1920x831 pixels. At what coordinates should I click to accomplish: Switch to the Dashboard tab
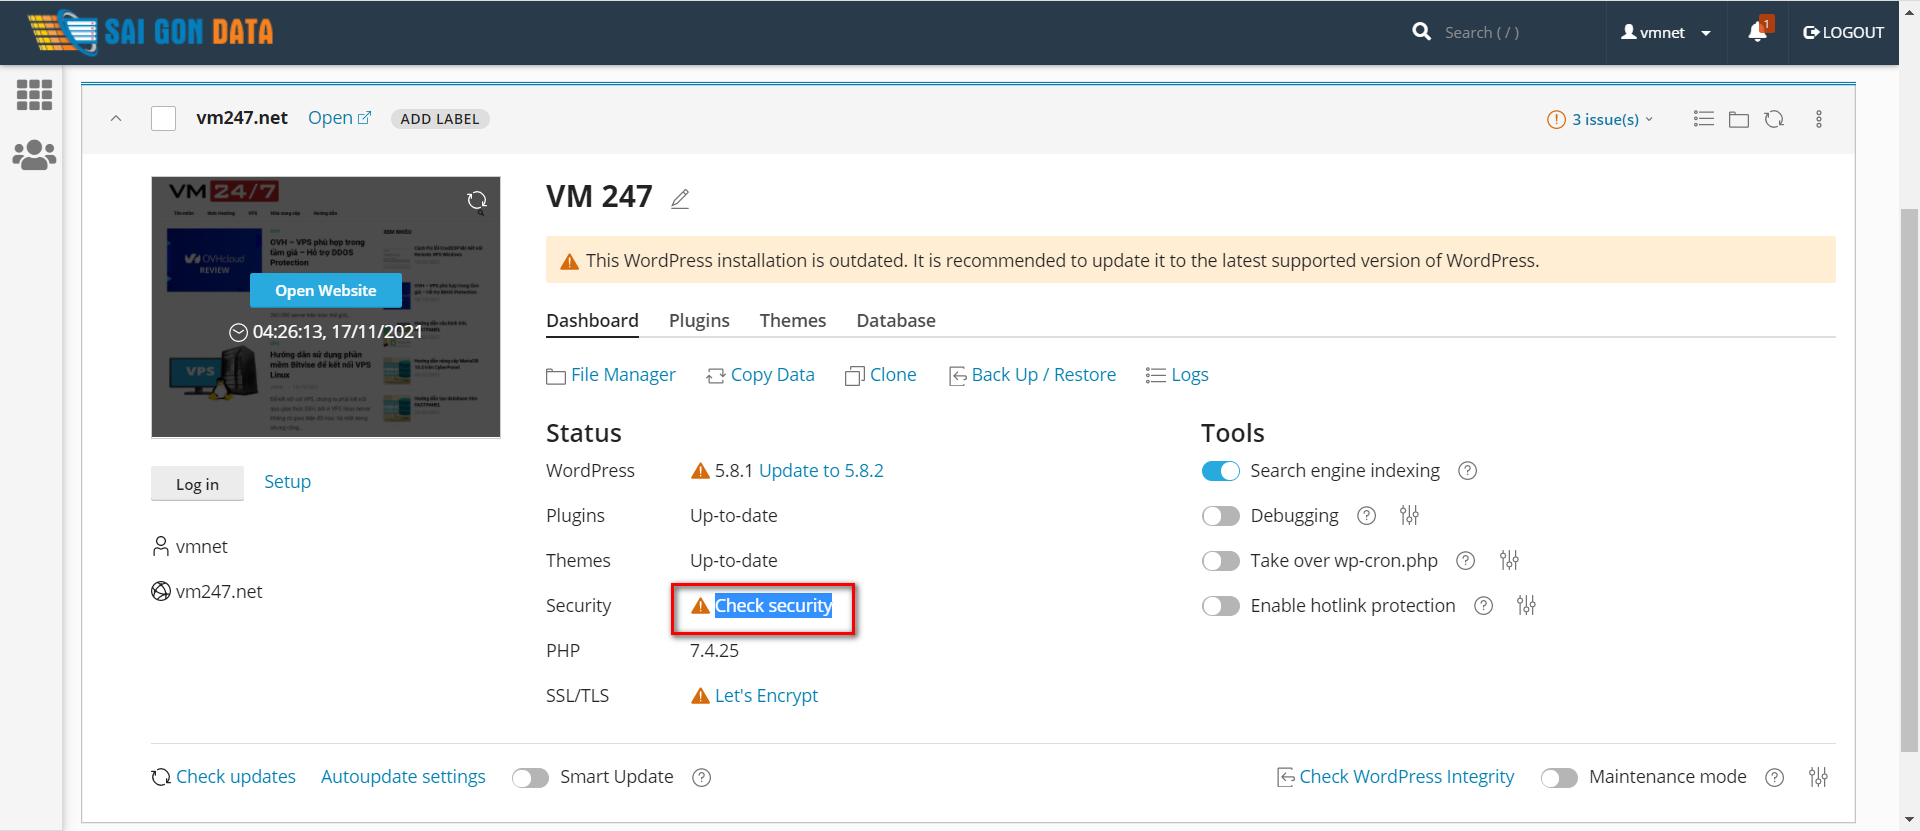pos(592,321)
